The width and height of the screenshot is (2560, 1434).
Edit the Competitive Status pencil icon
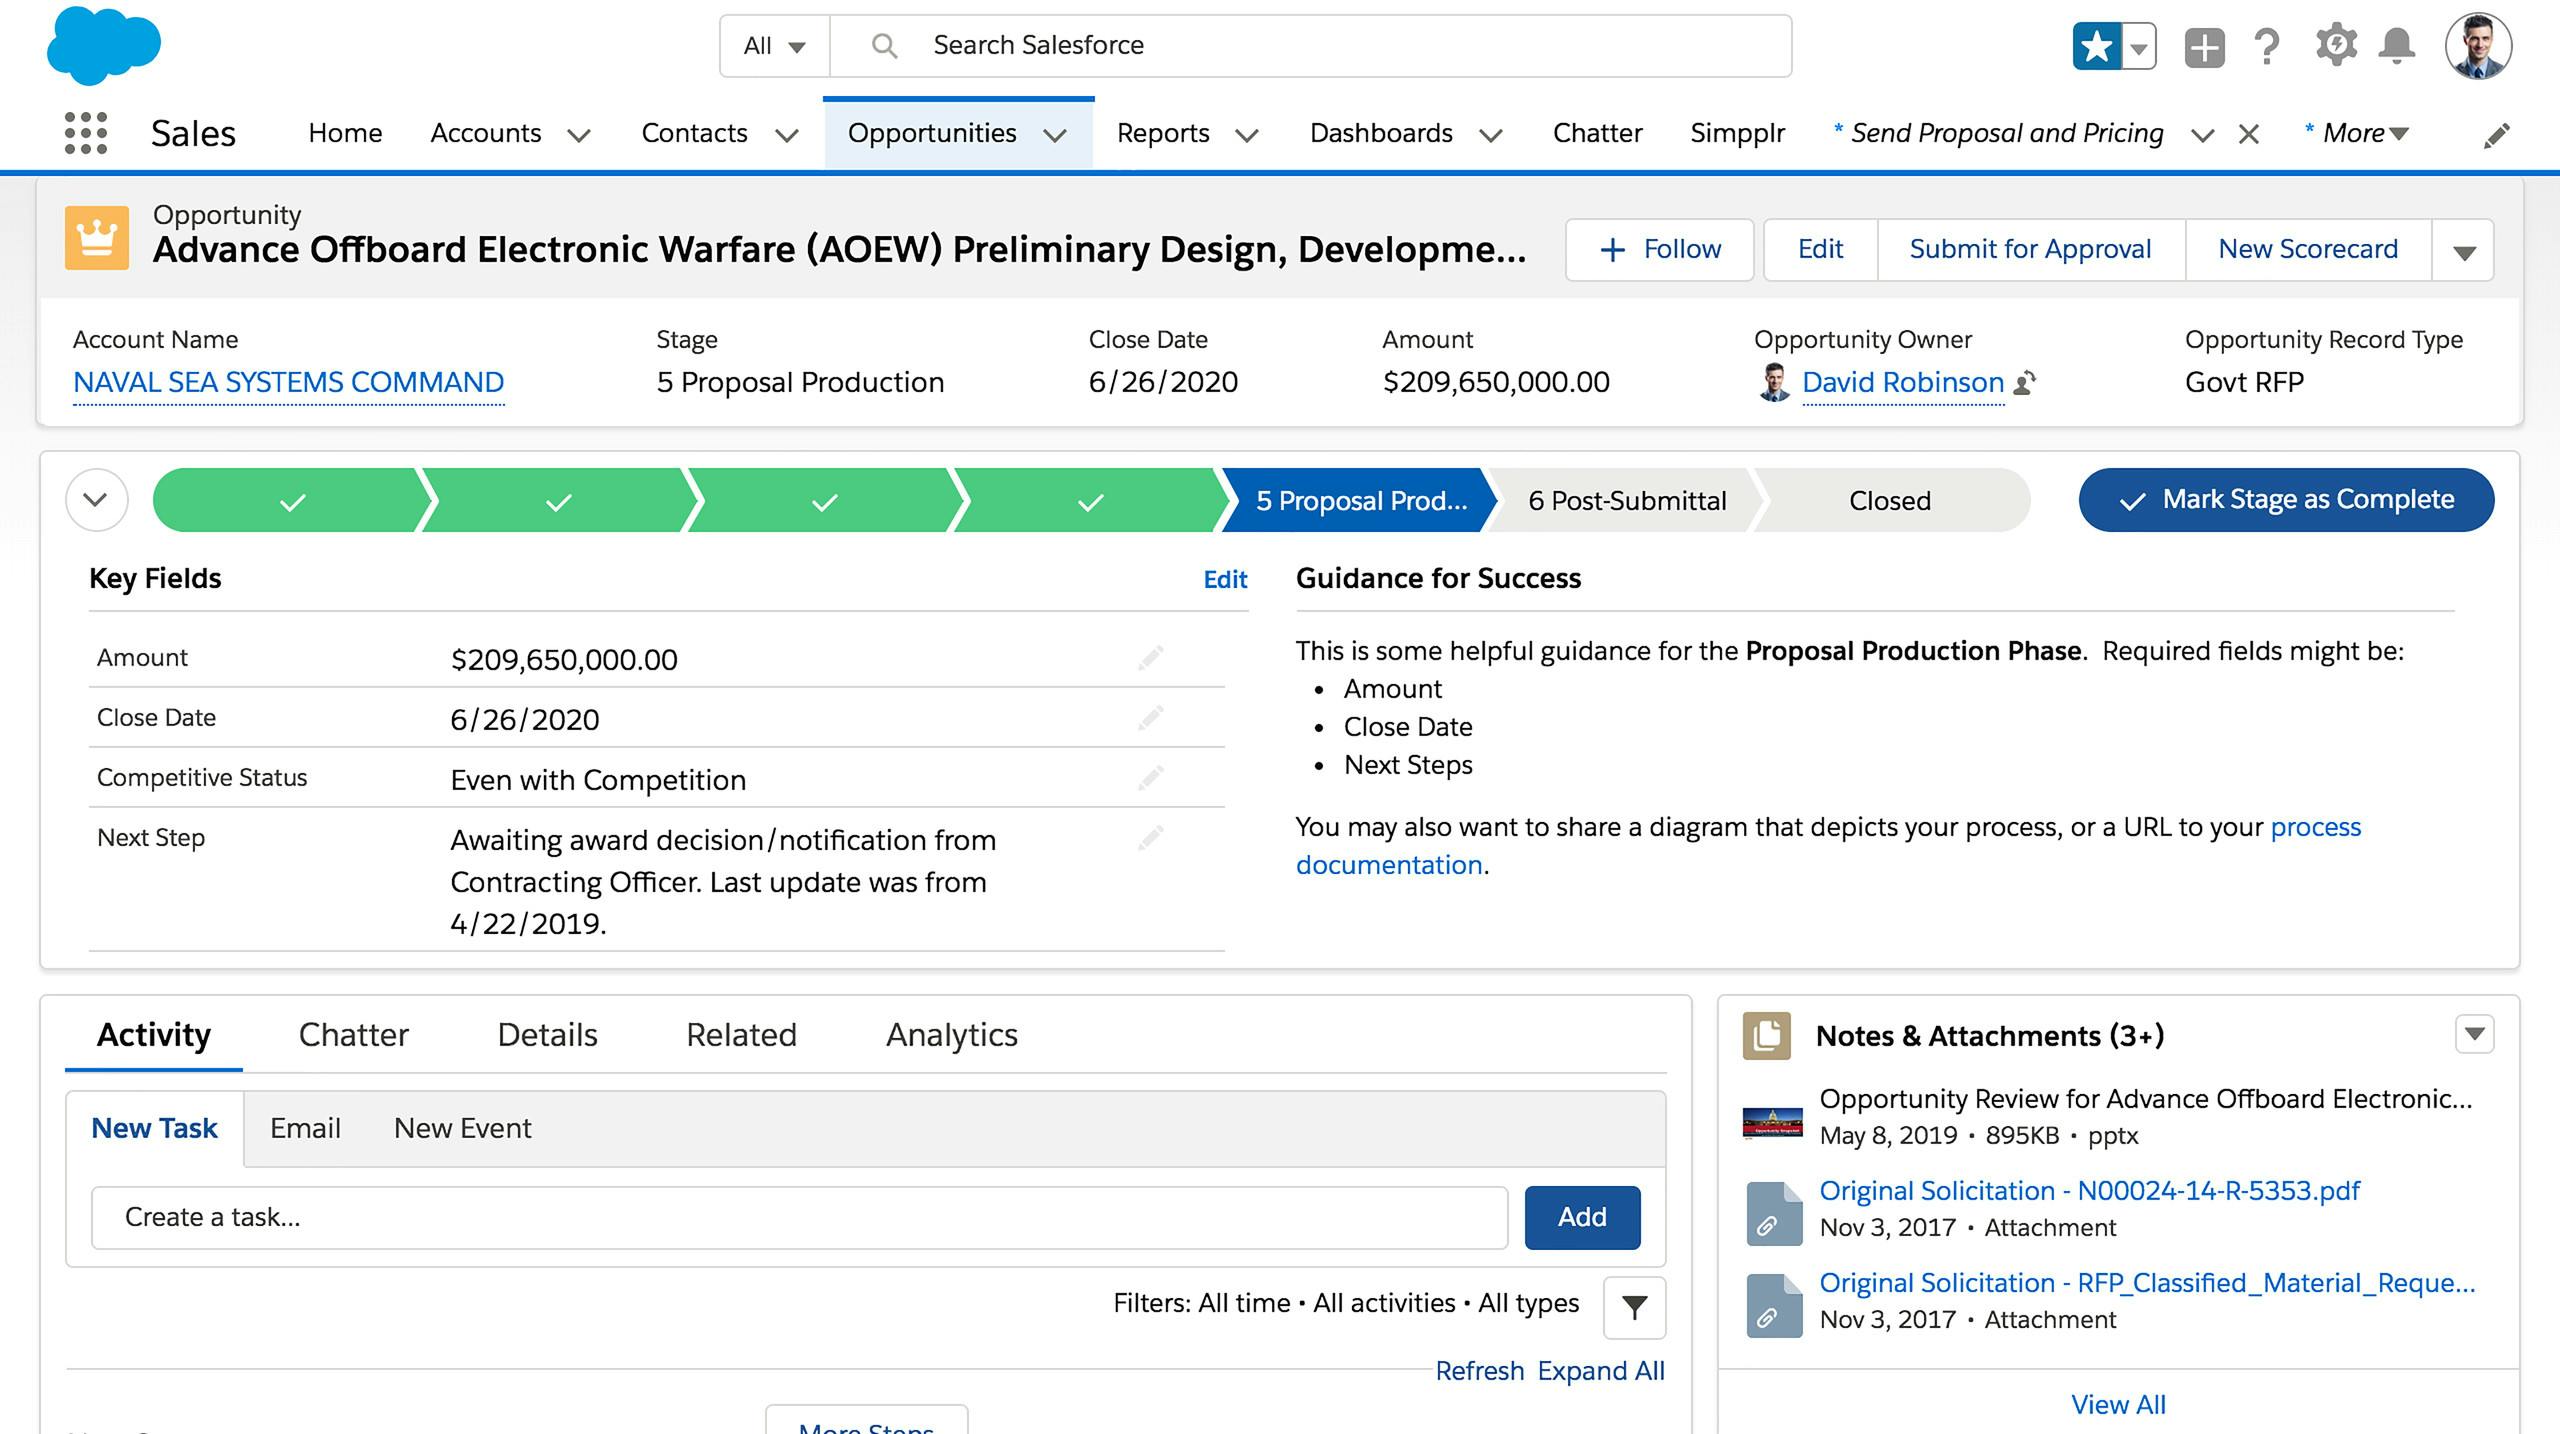1151,777
